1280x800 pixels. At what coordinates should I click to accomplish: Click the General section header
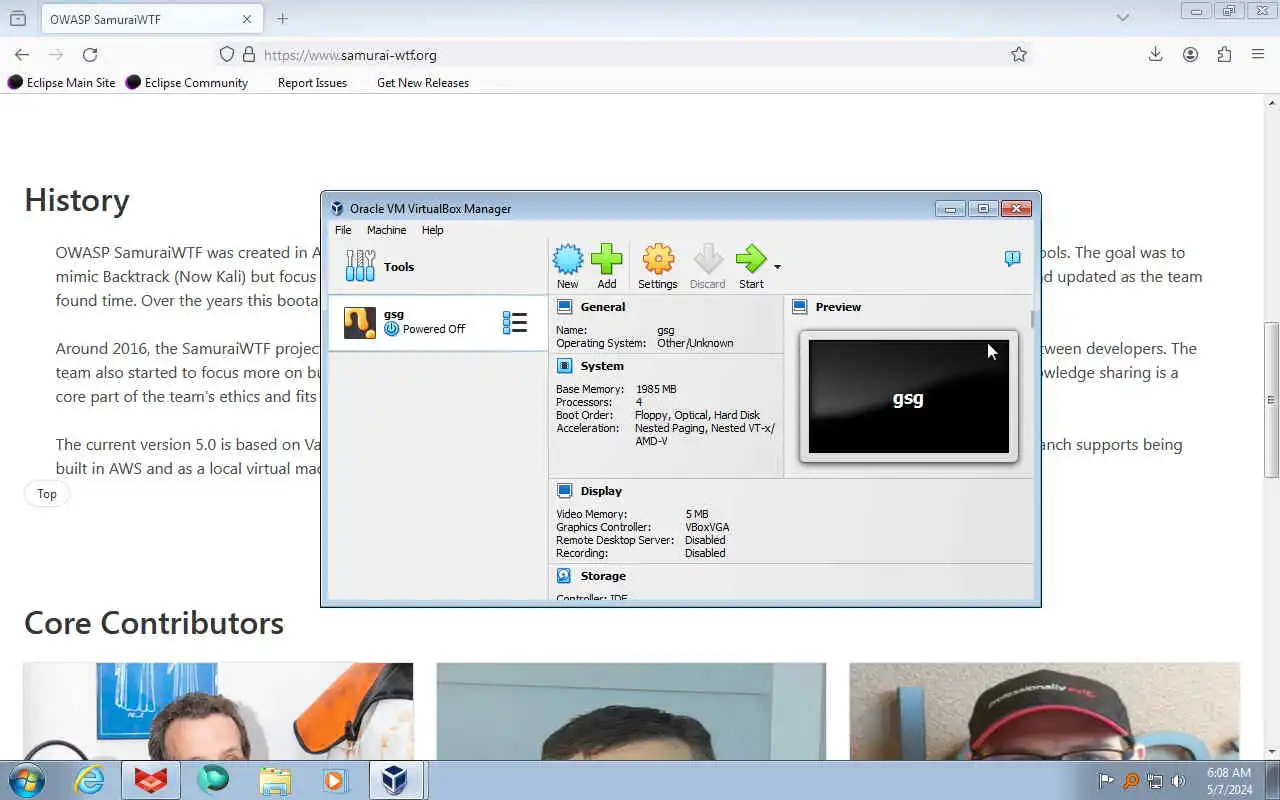(x=603, y=307)
